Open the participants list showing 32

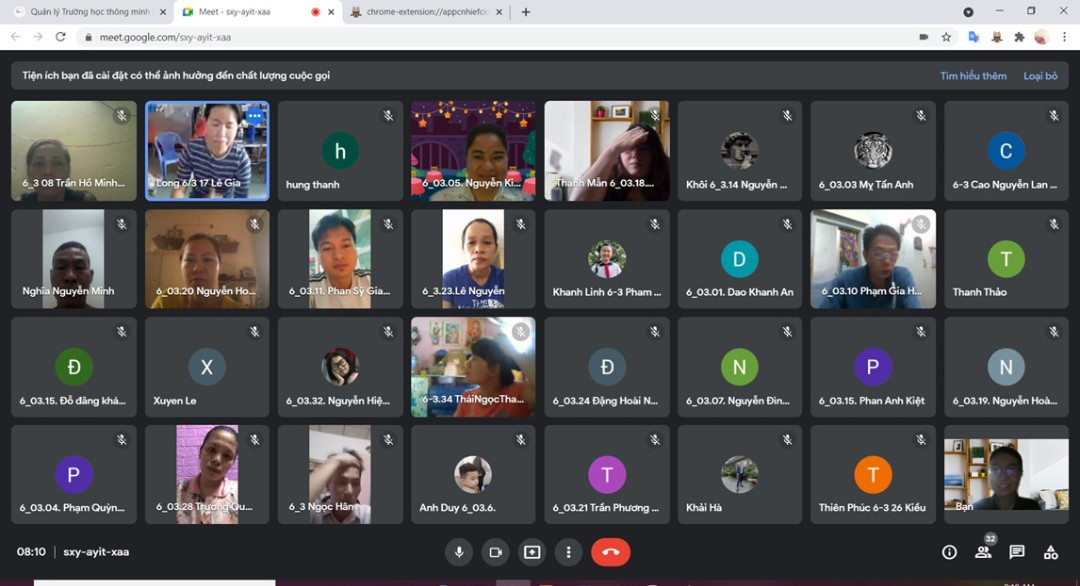(x=984, y=552)
